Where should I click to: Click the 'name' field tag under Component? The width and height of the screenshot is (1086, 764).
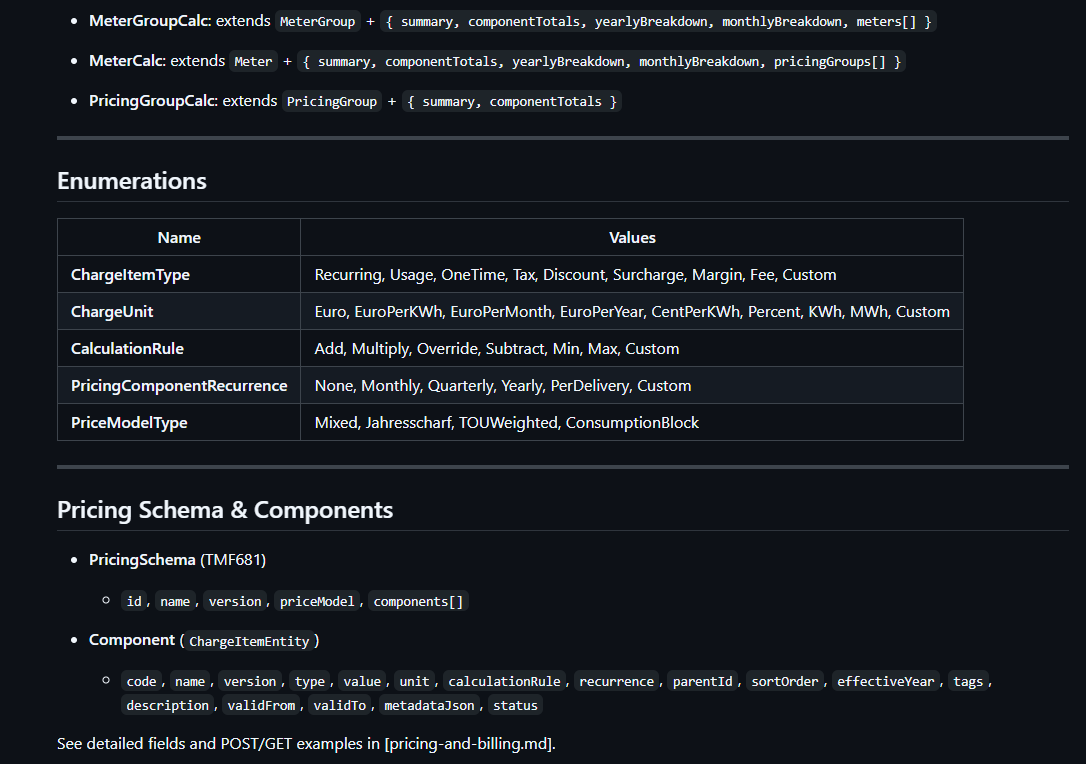click(190, 682)
